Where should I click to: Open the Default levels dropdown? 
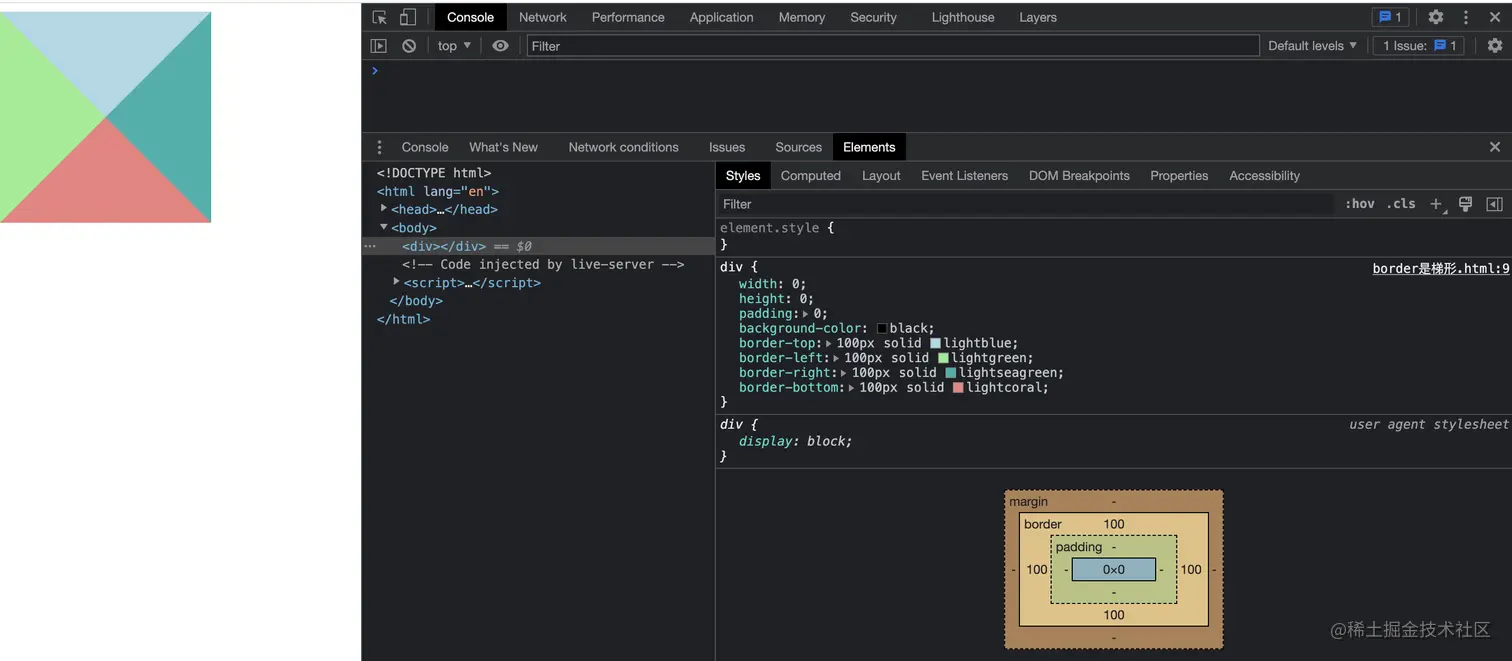[1312, 46]
